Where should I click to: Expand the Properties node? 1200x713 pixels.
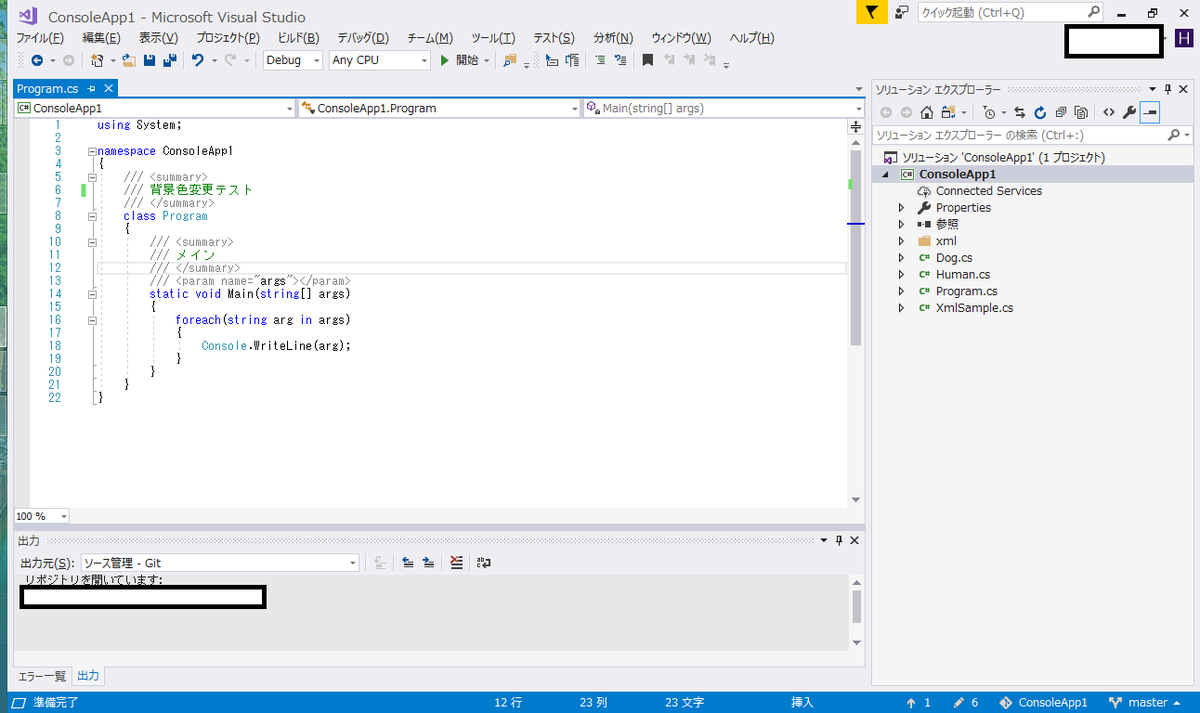click(901, 208)
